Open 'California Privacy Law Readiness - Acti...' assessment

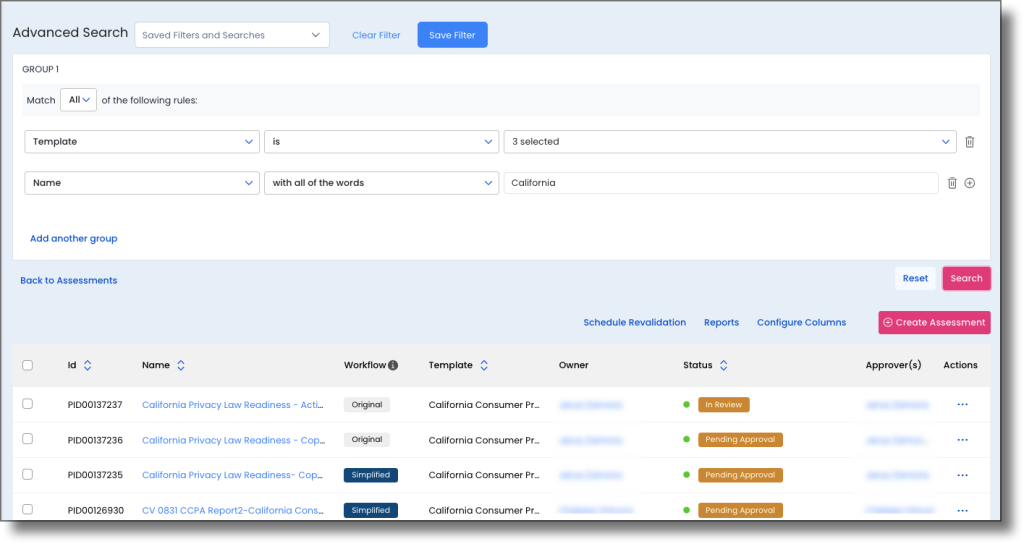click(x=232, y=405)
